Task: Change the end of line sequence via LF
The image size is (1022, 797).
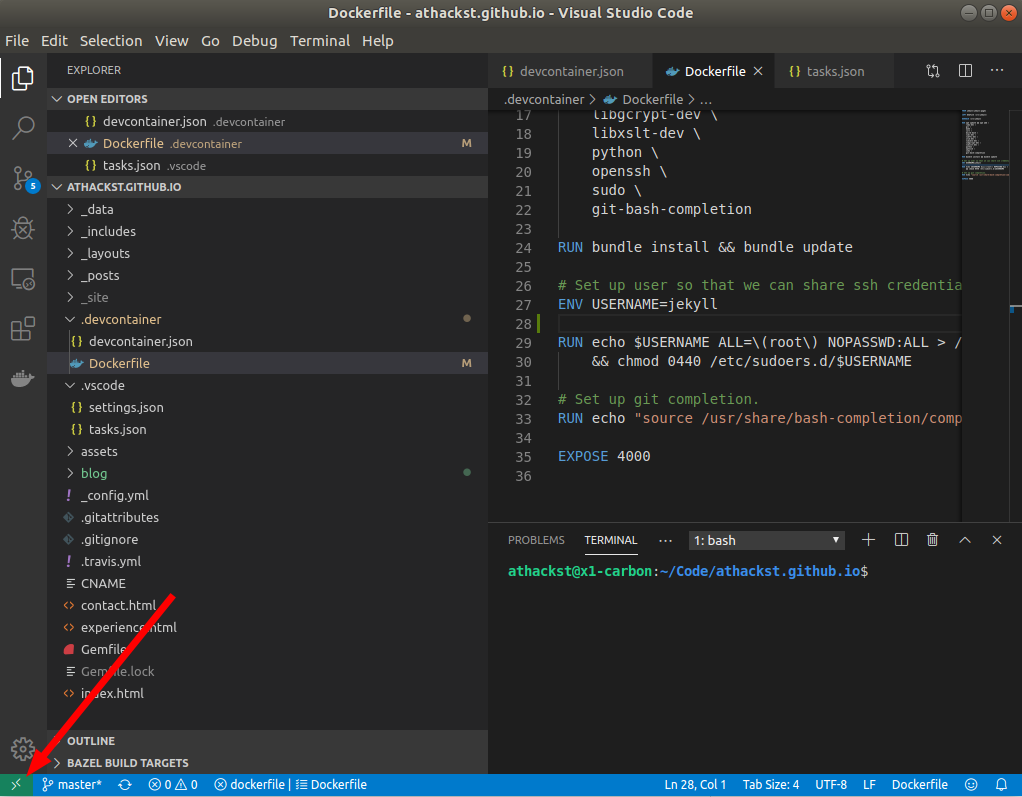Action: [x=869, y=785]
